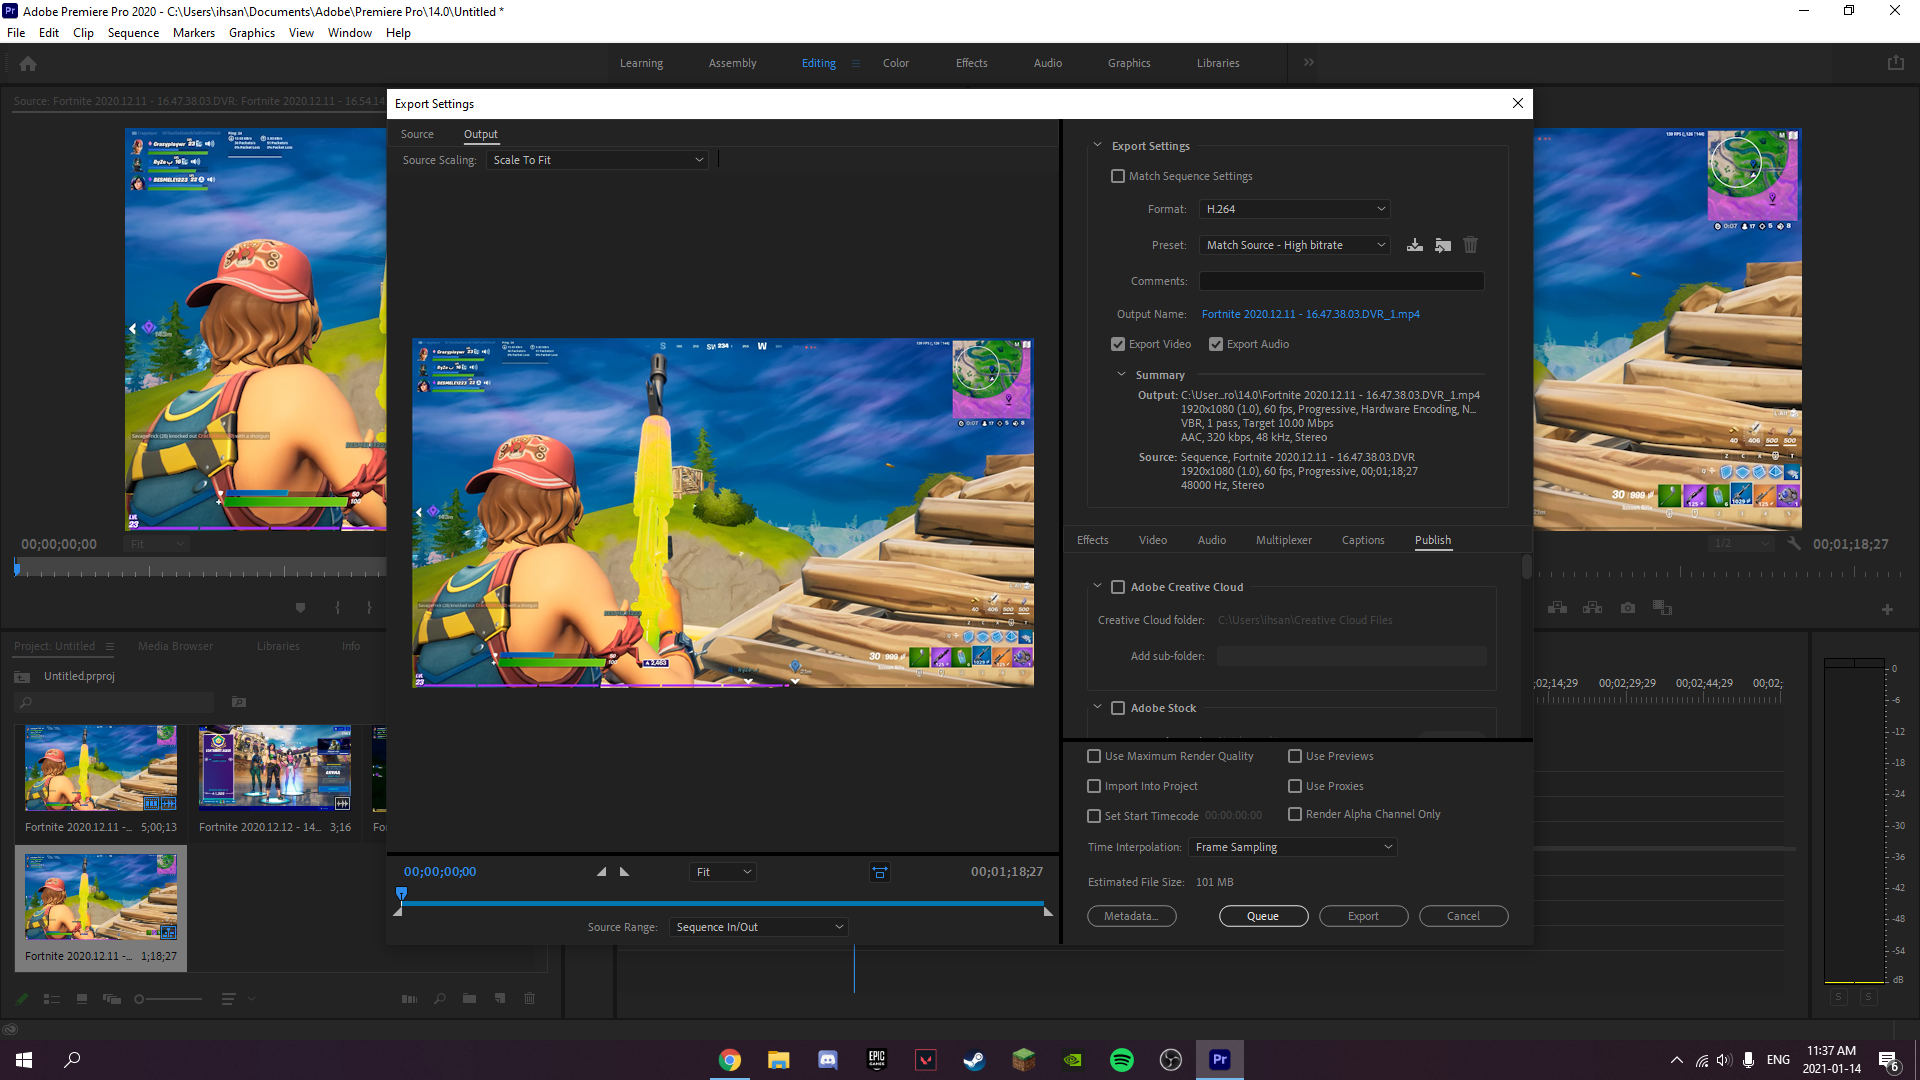Click the Set Out Point marker icon
The image size is (1920, 1080).
[x=625, y=872]
